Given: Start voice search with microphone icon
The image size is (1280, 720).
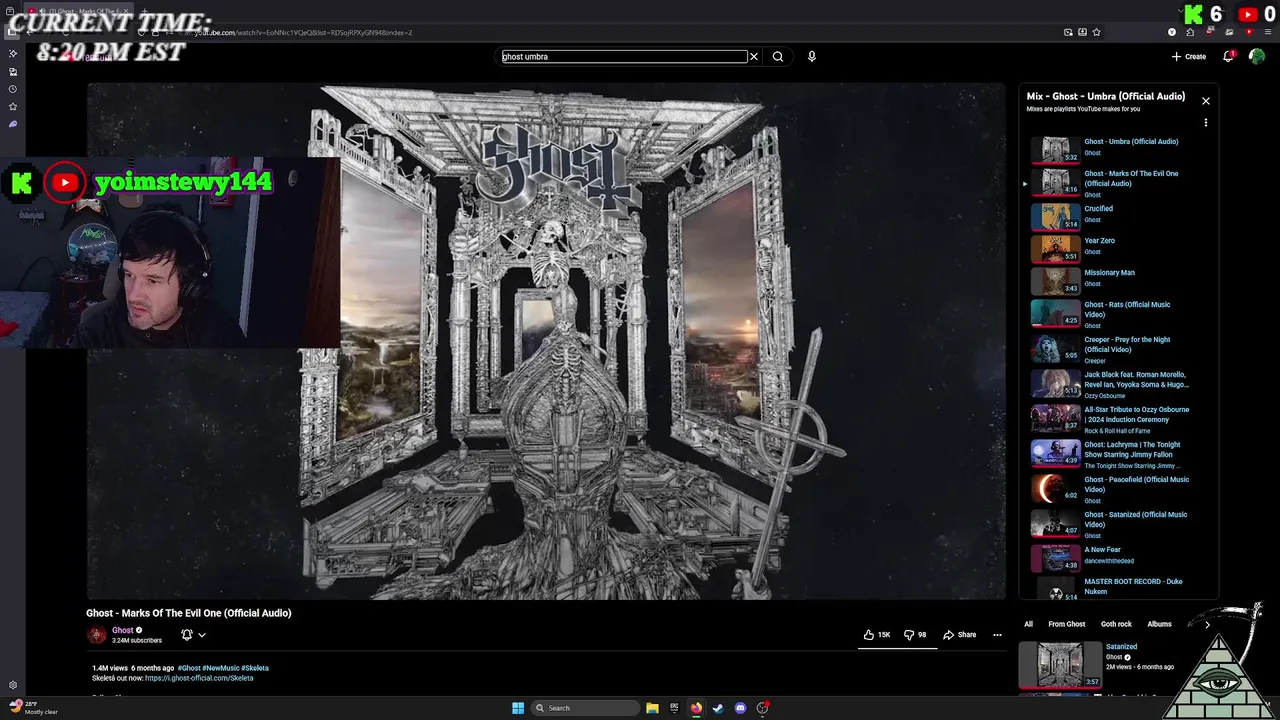Looking at the screenshot, I should [x=812, y=57].
